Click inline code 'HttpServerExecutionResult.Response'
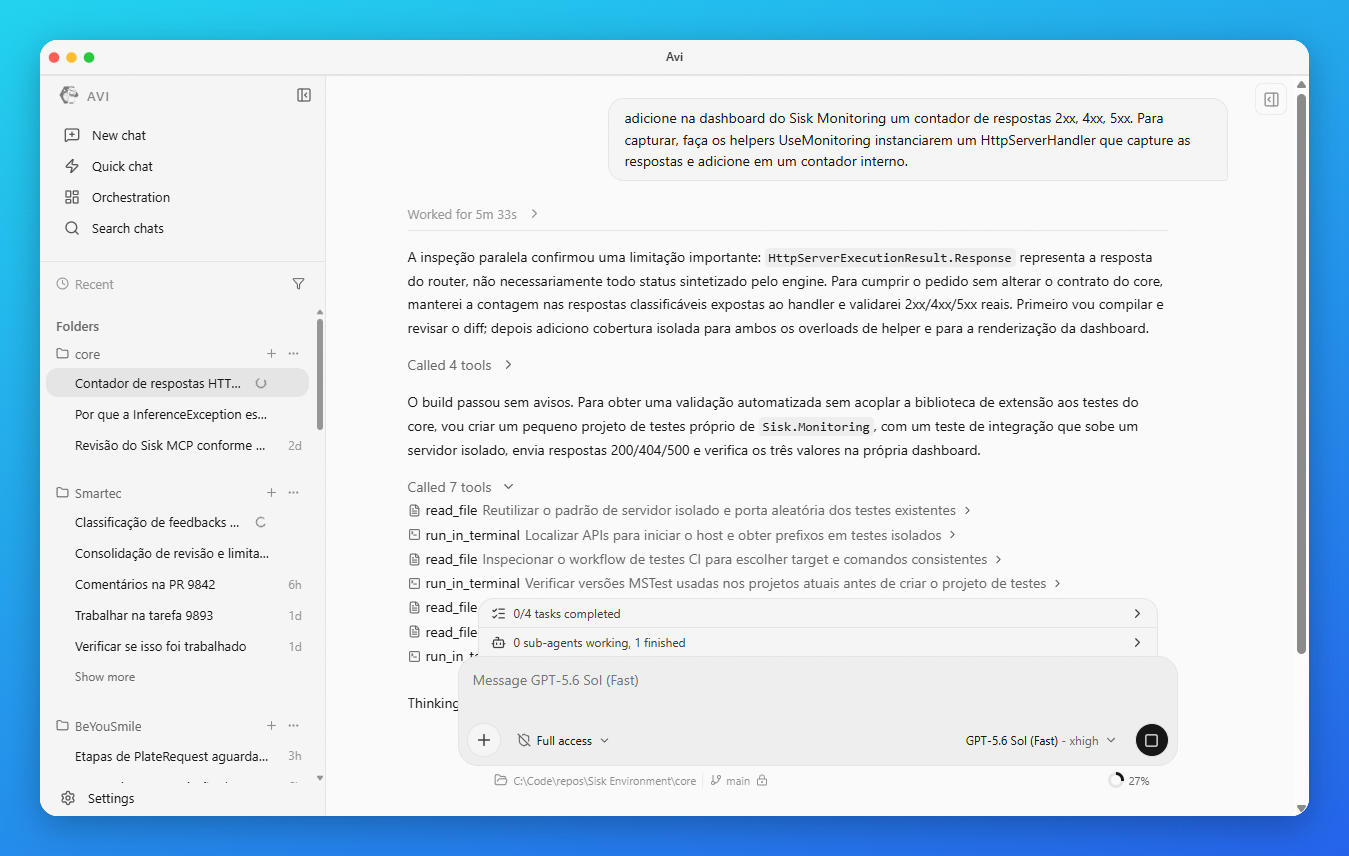Viewport: 1349px width, 856px height. pyautogui.click(x=891, y=257)
